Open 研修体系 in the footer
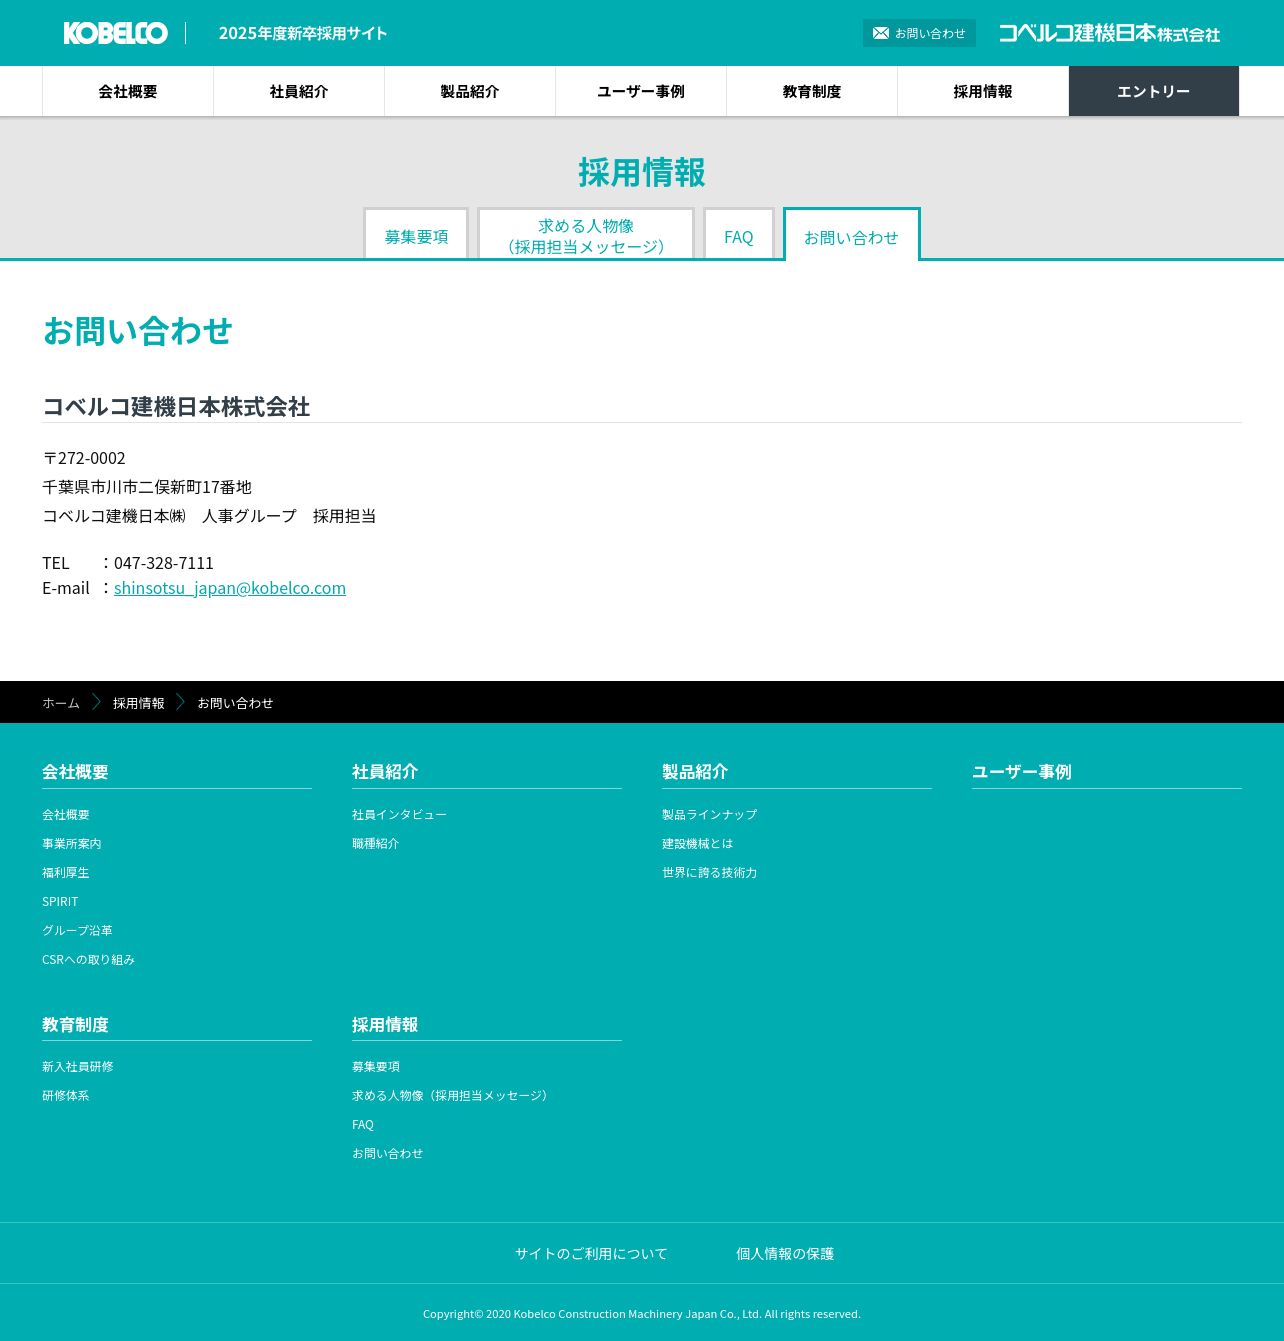 [66, 1096]
